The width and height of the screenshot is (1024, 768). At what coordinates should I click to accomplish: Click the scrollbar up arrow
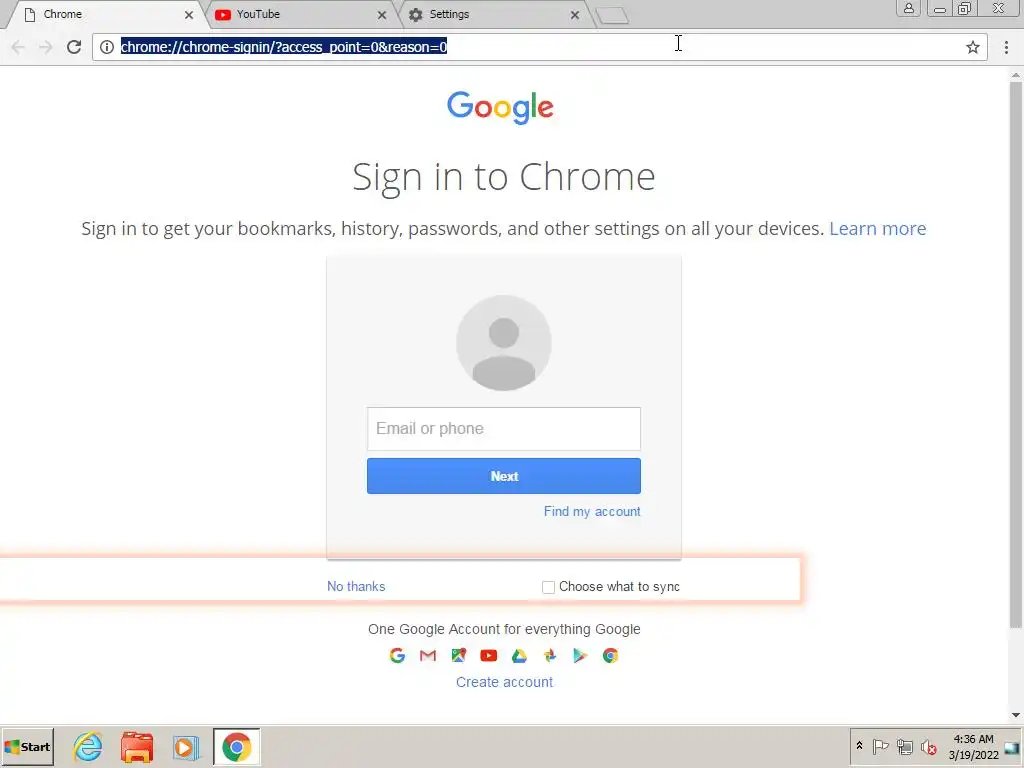coord(1016,75)
